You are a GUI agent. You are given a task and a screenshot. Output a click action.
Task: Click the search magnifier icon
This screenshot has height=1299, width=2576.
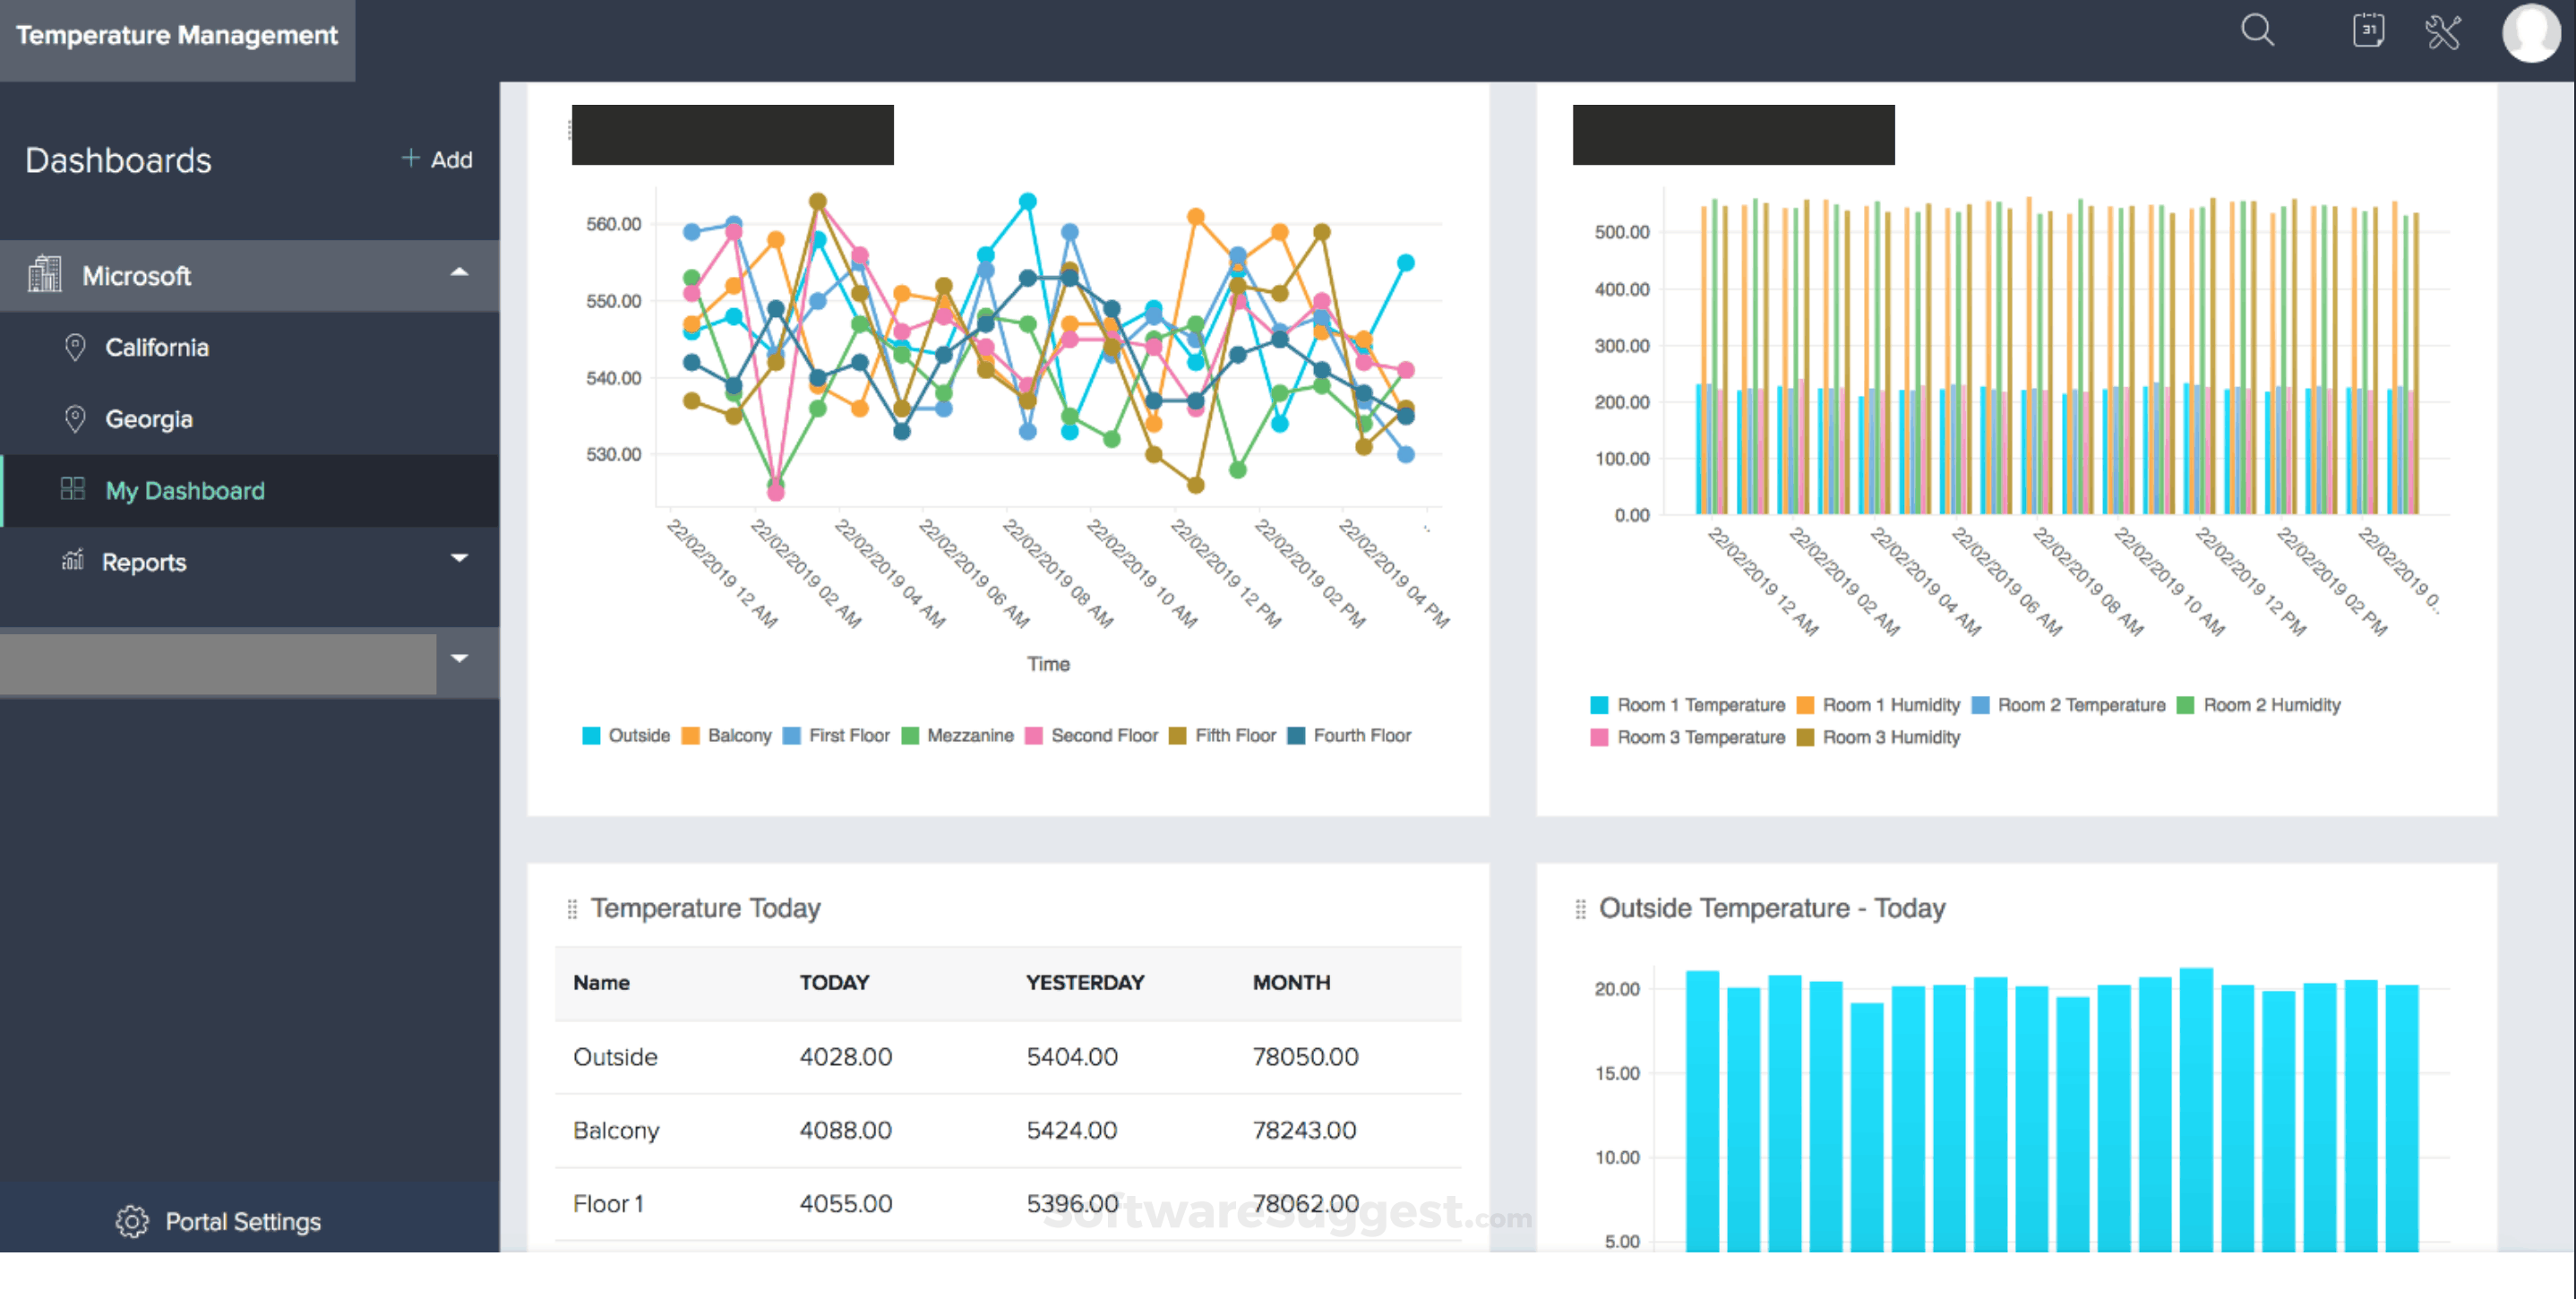(2257, 30)
